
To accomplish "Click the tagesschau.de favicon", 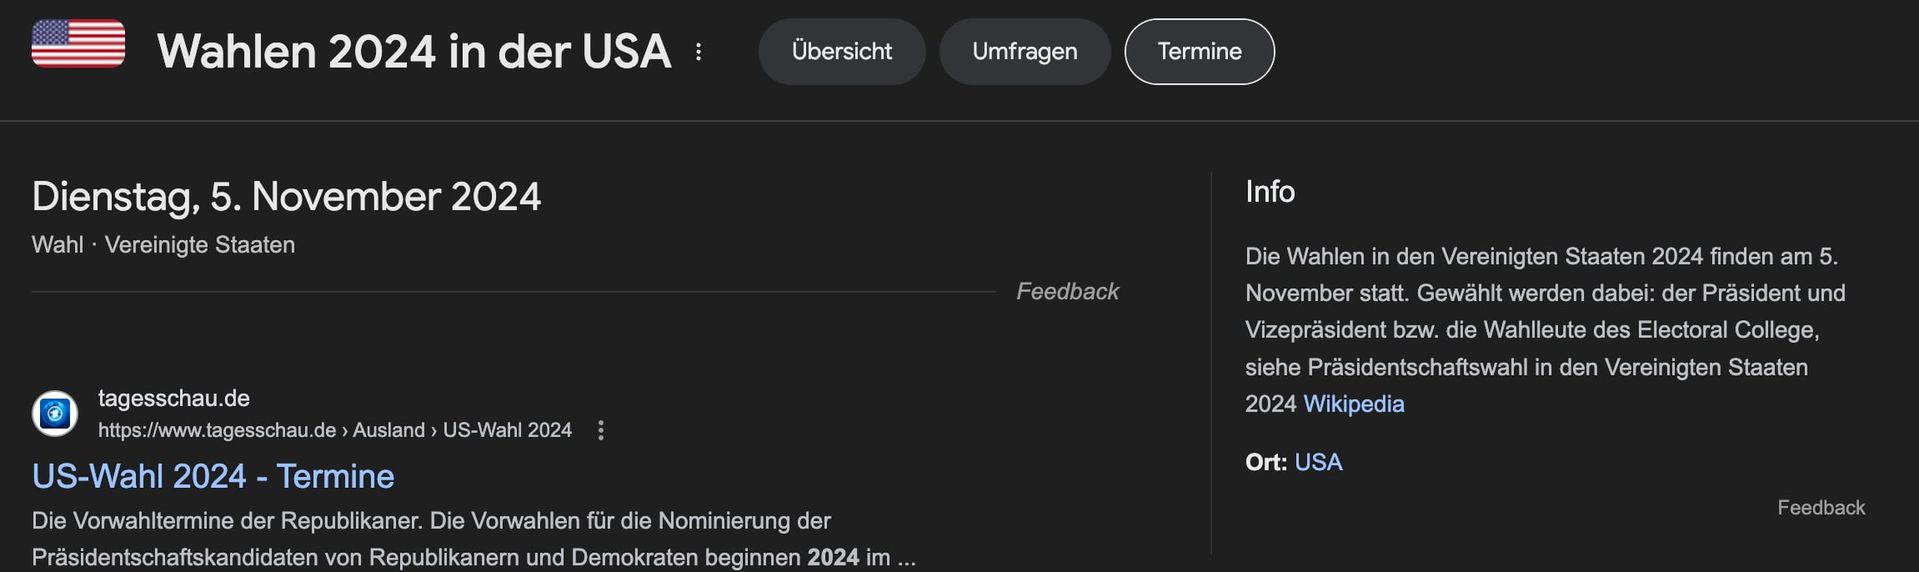I will pos(55,413).
